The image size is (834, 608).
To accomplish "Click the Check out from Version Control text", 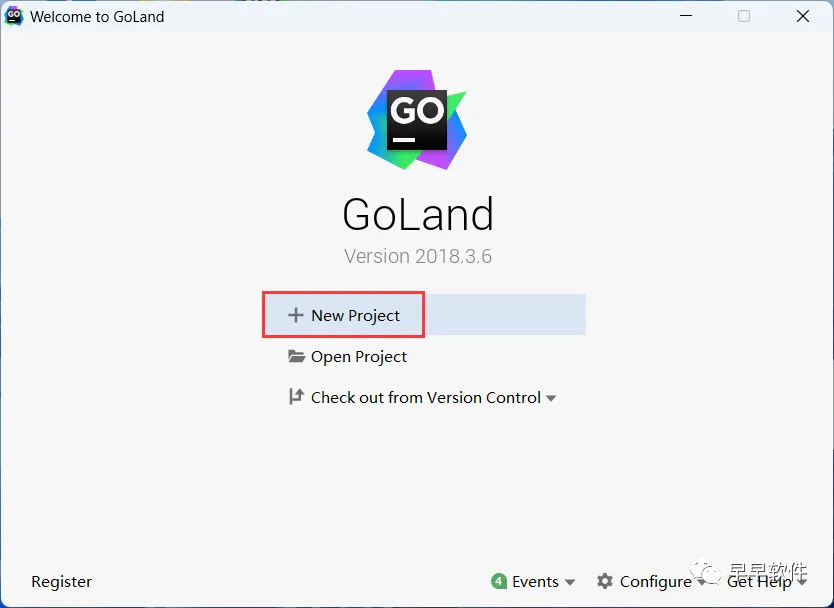I will pos(426,397).
